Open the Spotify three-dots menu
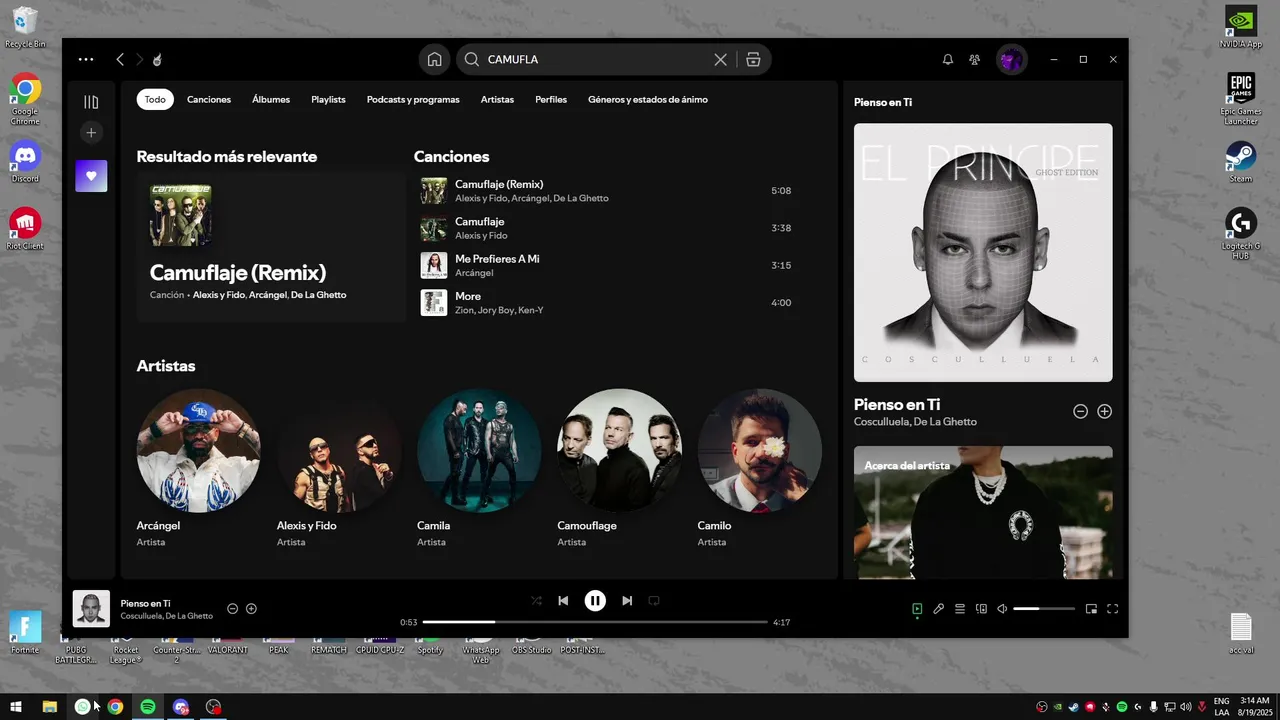 coord(86,59)
